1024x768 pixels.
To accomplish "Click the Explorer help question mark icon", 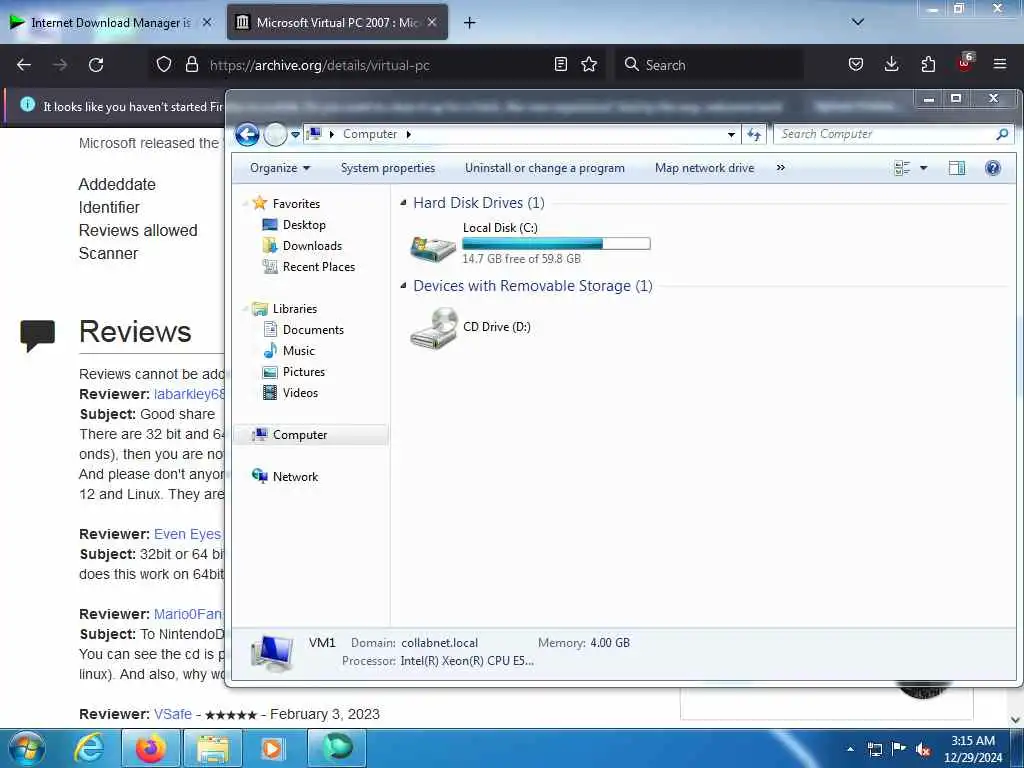I will click(993, 168).
